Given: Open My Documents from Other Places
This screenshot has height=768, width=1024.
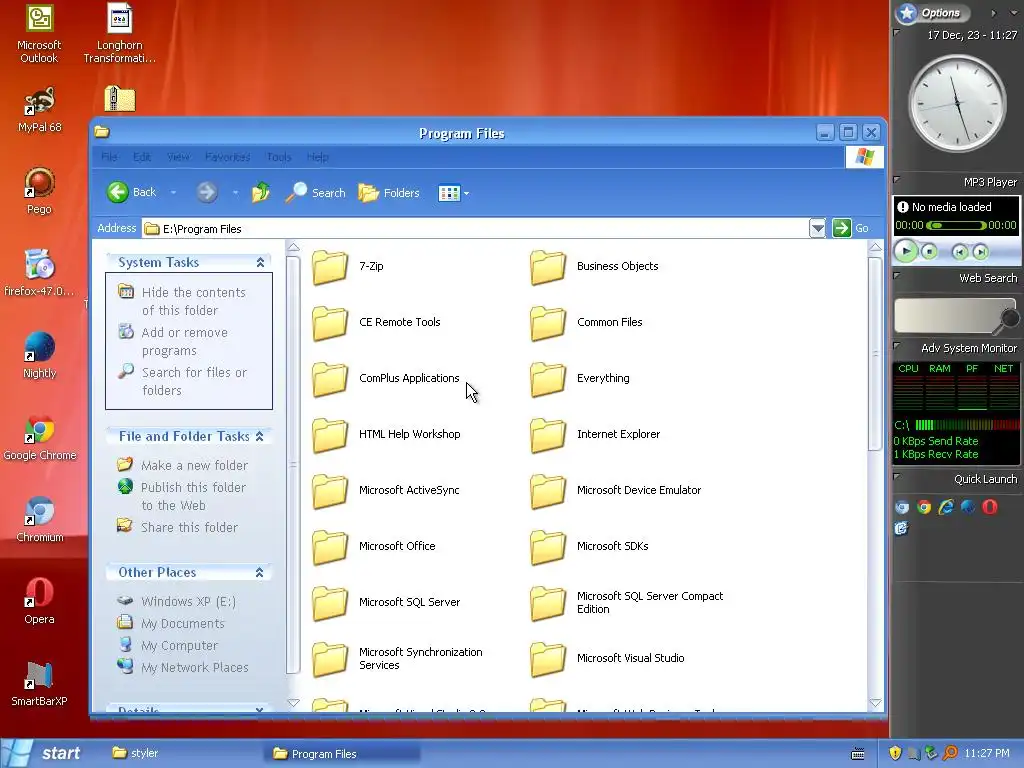Looking at the screenshot, I should pyautogui.click(x=182, y=624).
